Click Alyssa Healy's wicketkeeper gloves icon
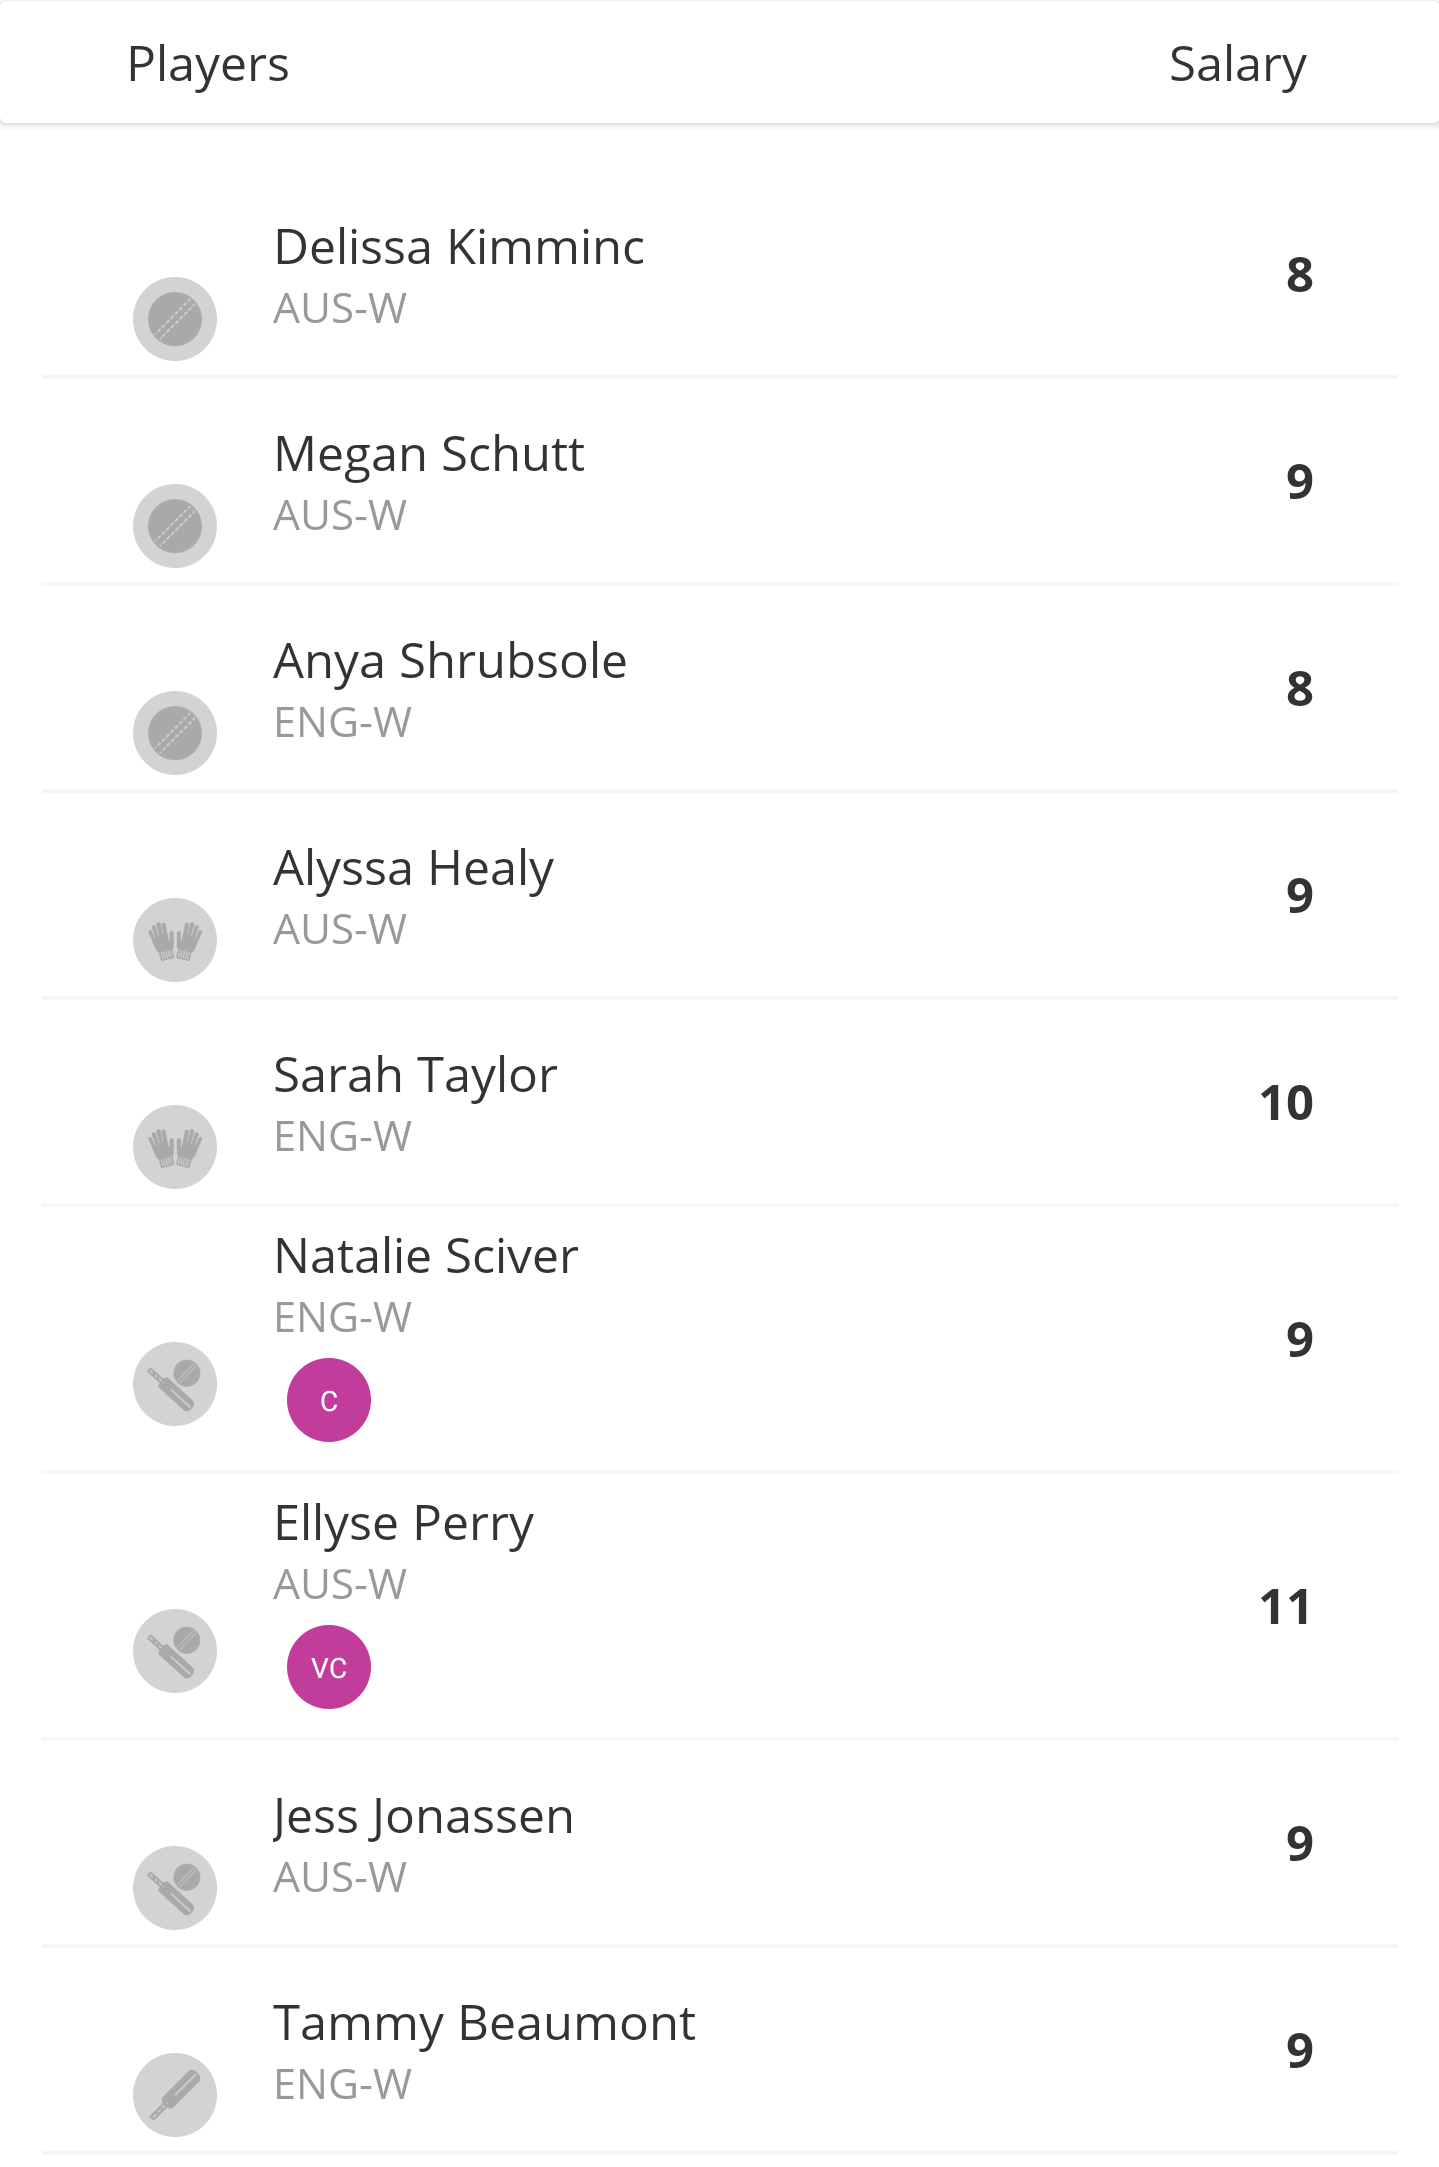 click(175, 940)
